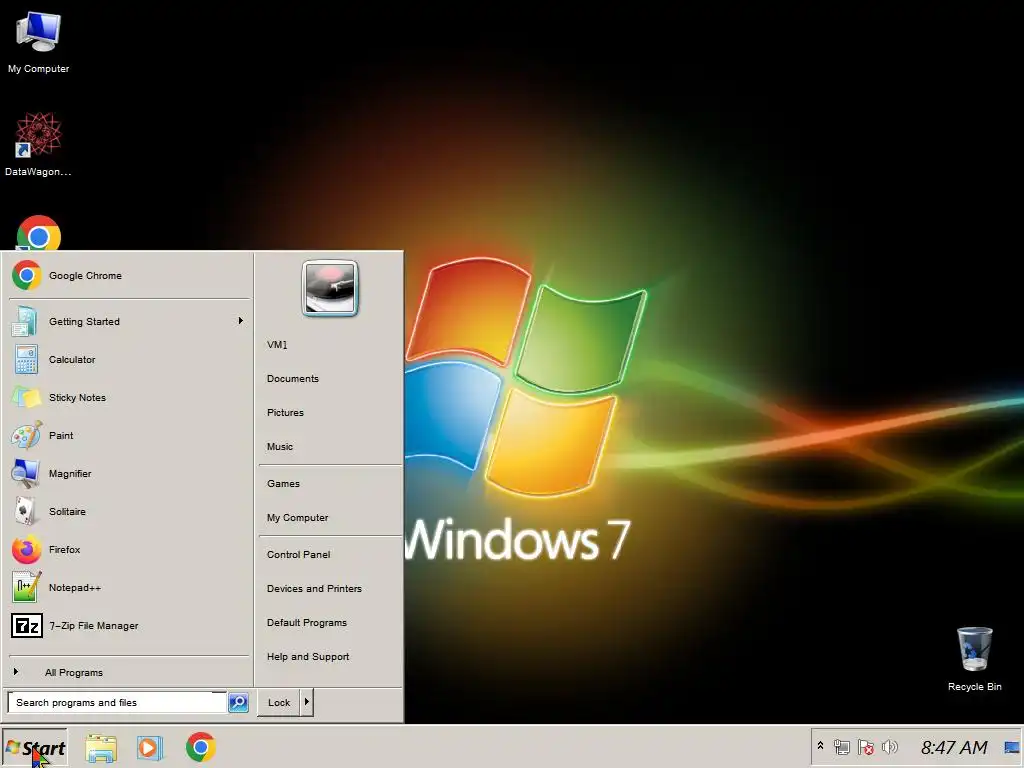The height and width of the screenshot is (768, 1024).
Task: Click the search magnifier button
Action: click(238, 702)
